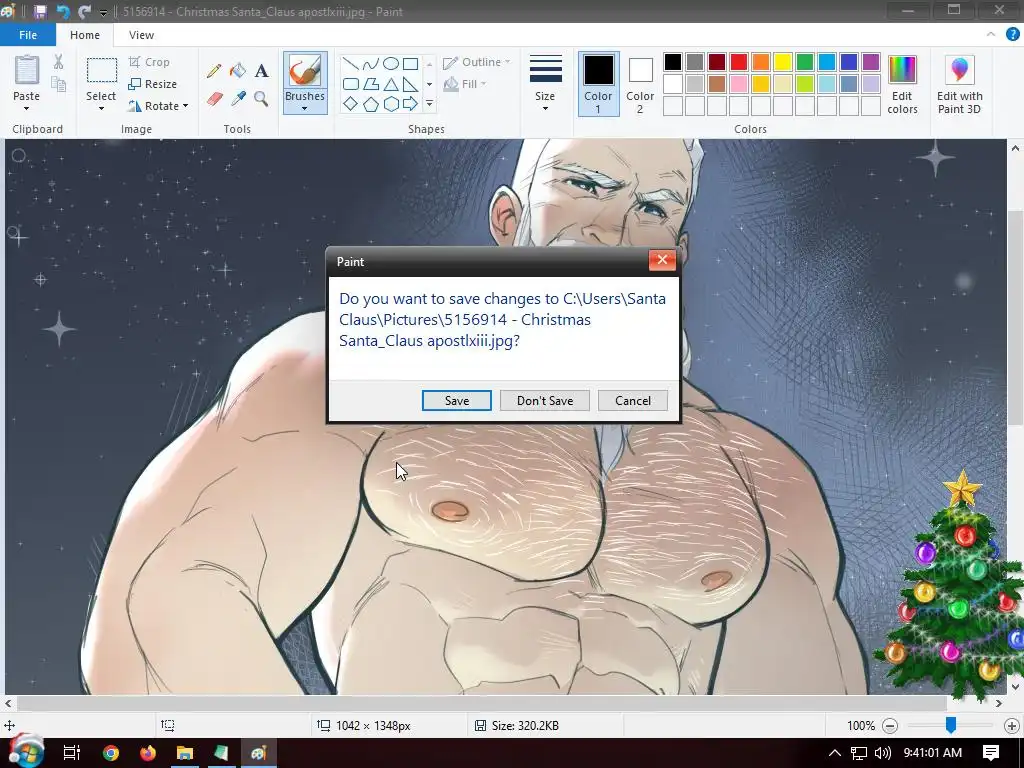Click the Crop button

pyautogui.click(x=149, y=62)
